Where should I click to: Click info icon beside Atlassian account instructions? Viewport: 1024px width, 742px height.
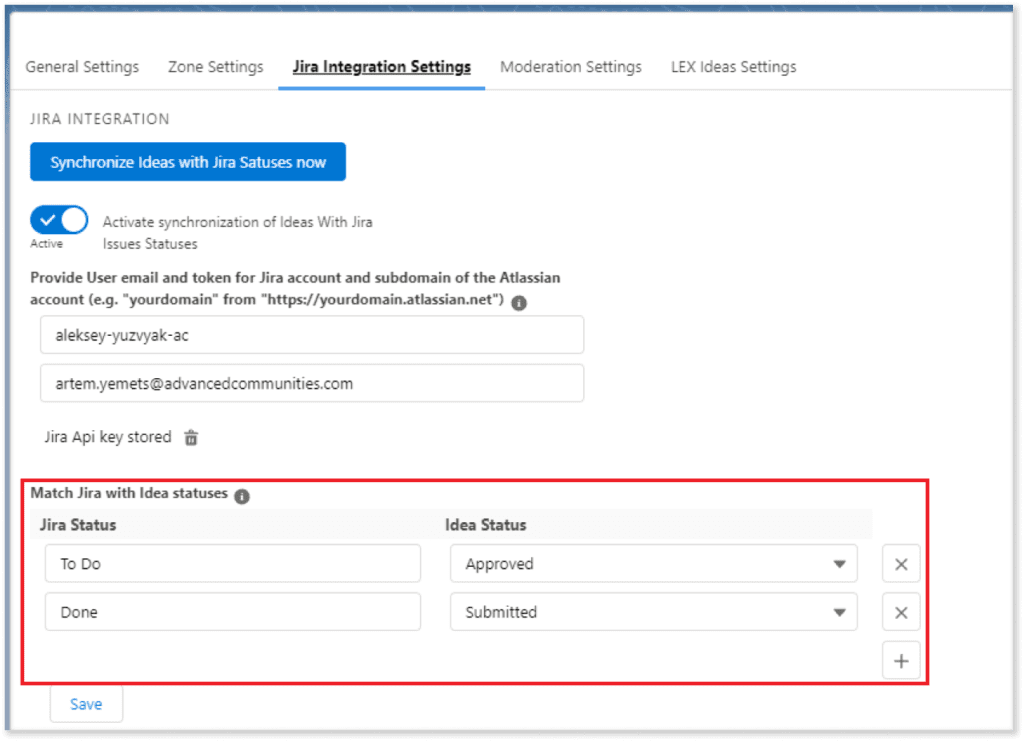click(519, 303)
